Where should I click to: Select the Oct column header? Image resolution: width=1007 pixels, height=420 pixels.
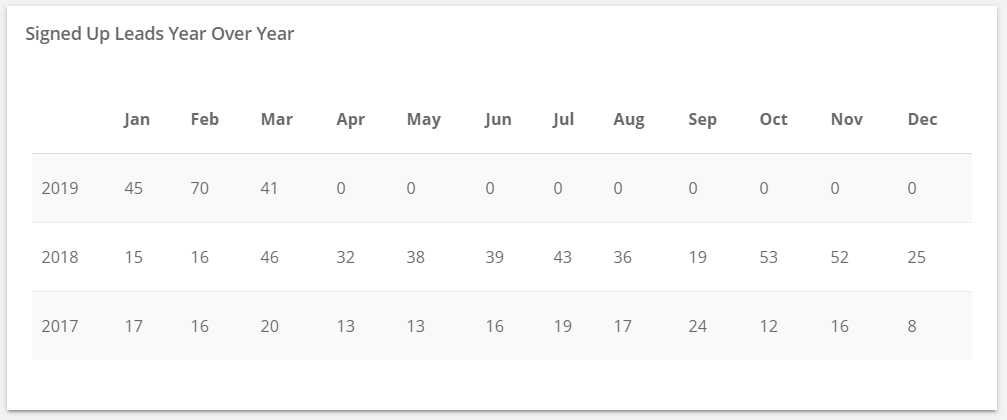pos(773,119)
